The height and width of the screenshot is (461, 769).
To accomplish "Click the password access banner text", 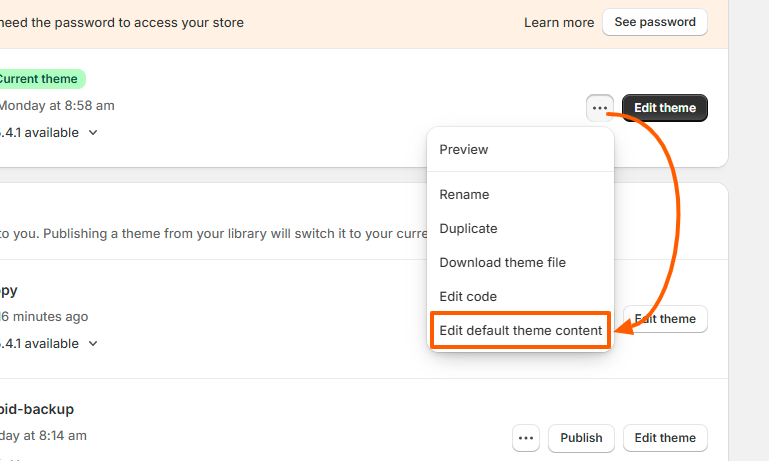I will (x=122, y=23).
